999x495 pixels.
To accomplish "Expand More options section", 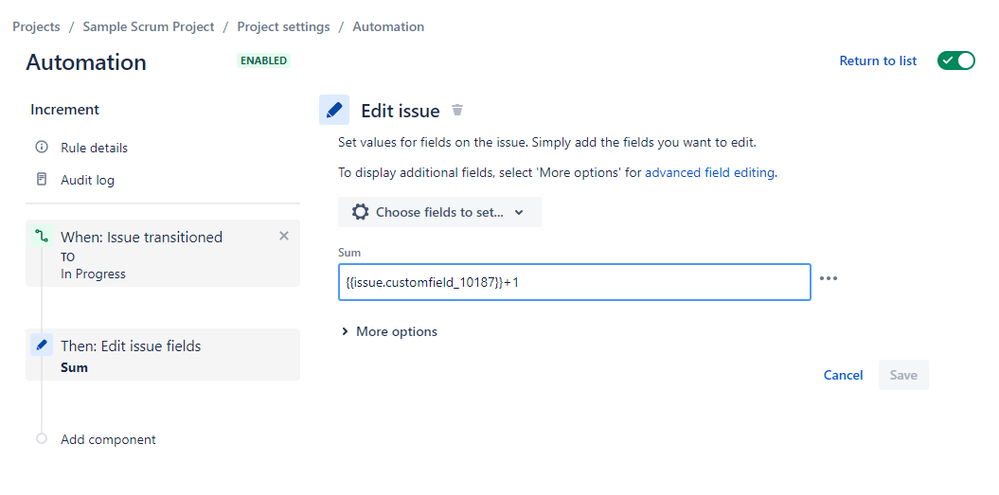I will tap(389, 331).
